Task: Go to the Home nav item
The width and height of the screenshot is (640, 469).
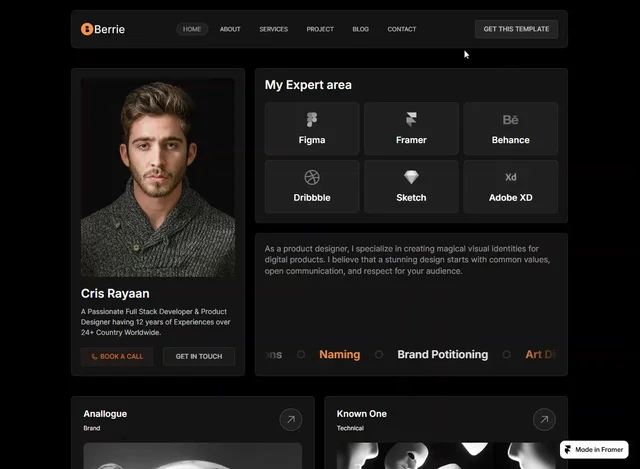Action: pyautogui.click(x=192, y=29)
